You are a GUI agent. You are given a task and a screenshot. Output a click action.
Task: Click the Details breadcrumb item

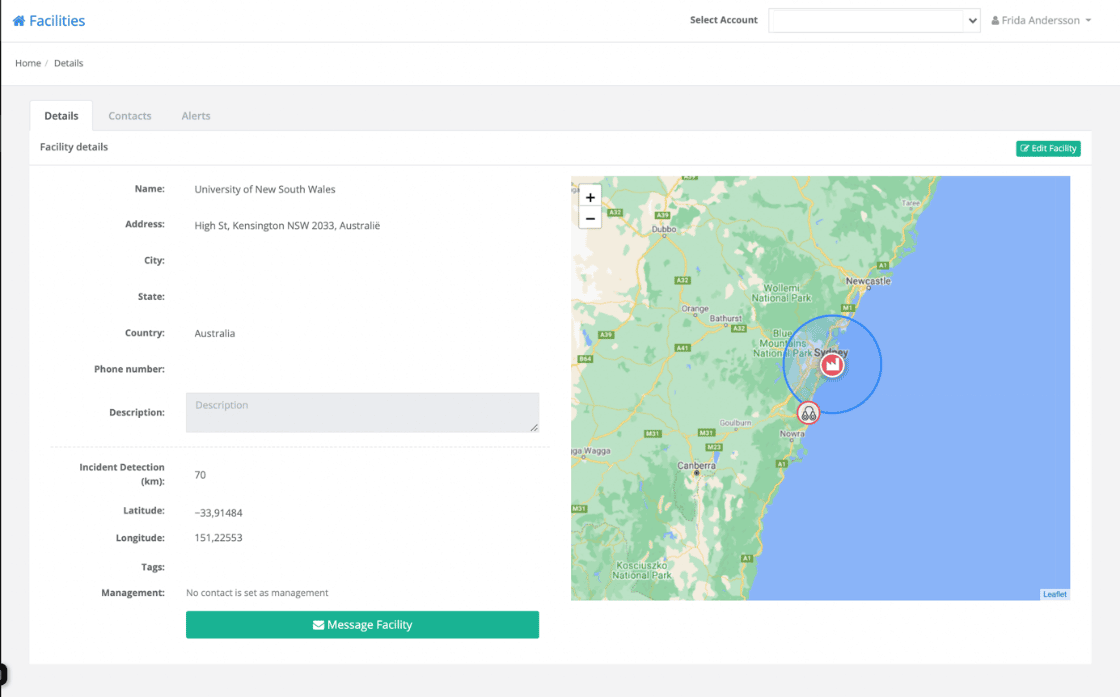click(69, 63)
